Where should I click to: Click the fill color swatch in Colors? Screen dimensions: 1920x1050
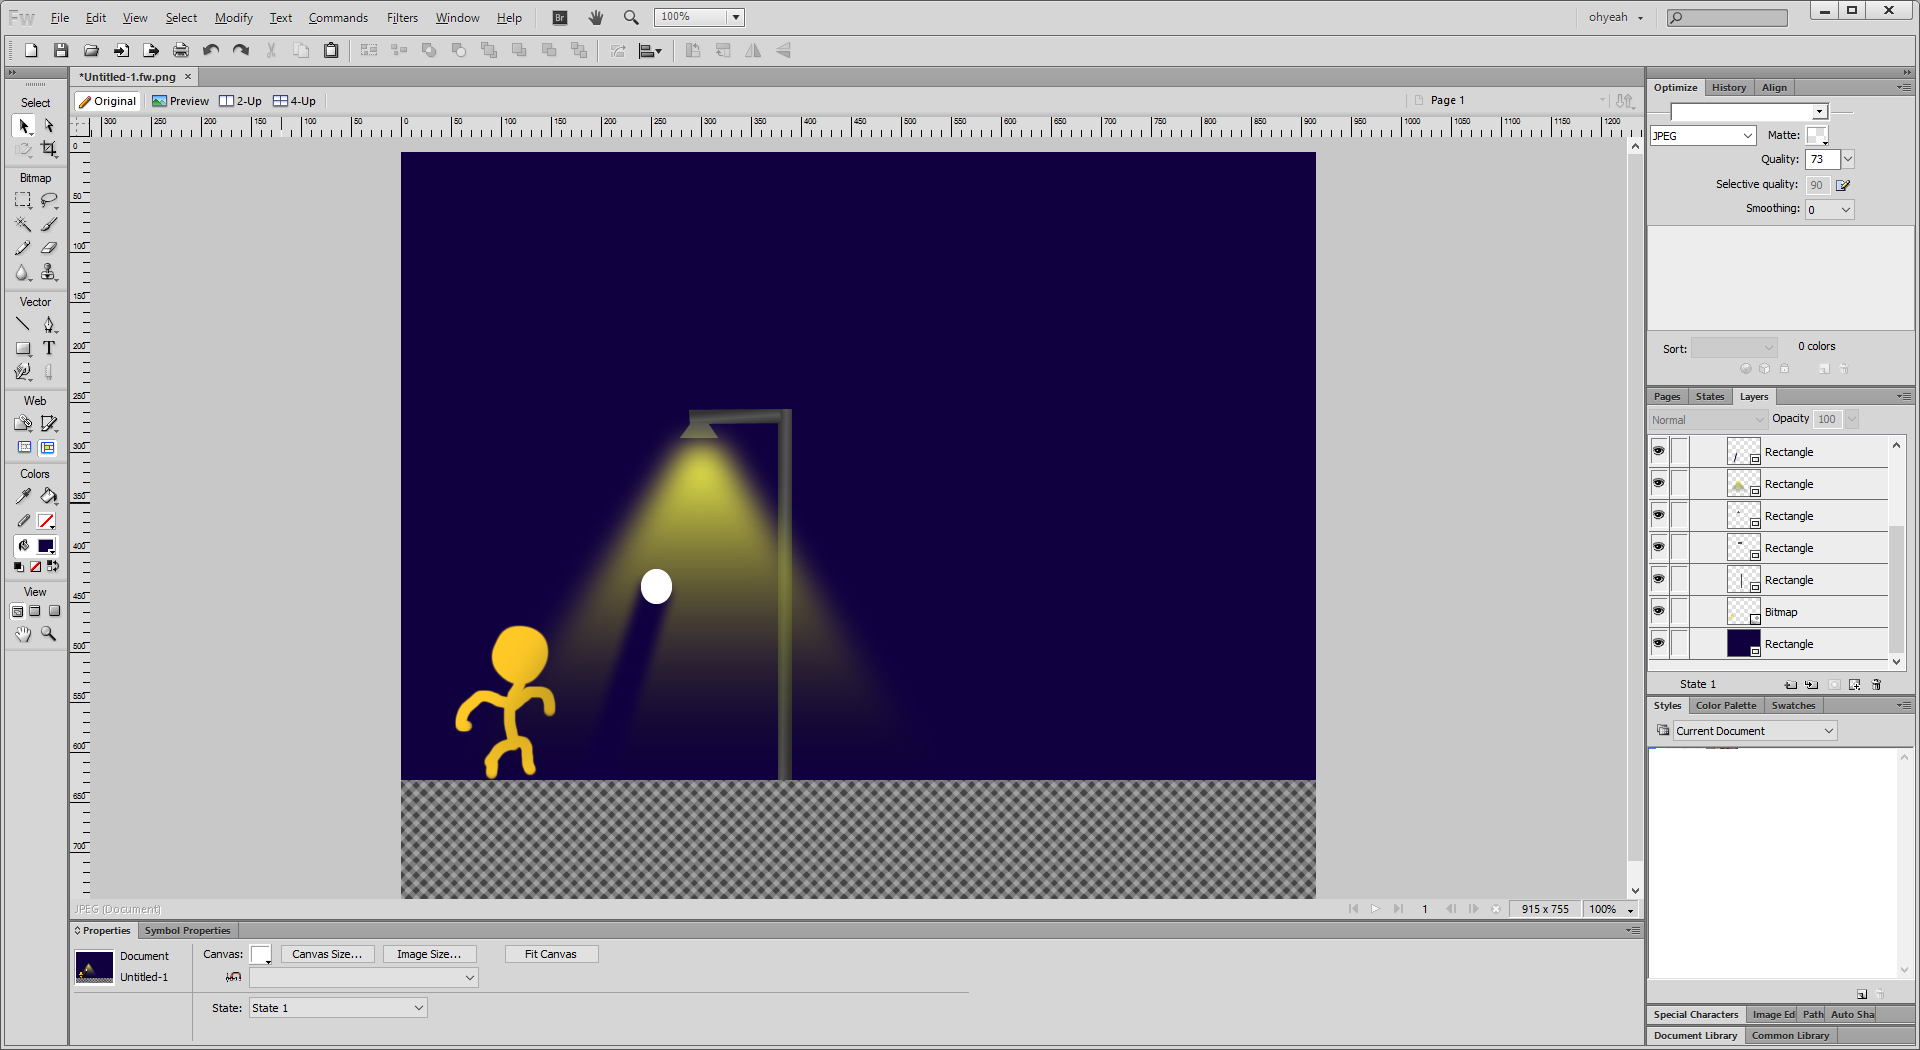pyautogui.click(x=46, y=546)
